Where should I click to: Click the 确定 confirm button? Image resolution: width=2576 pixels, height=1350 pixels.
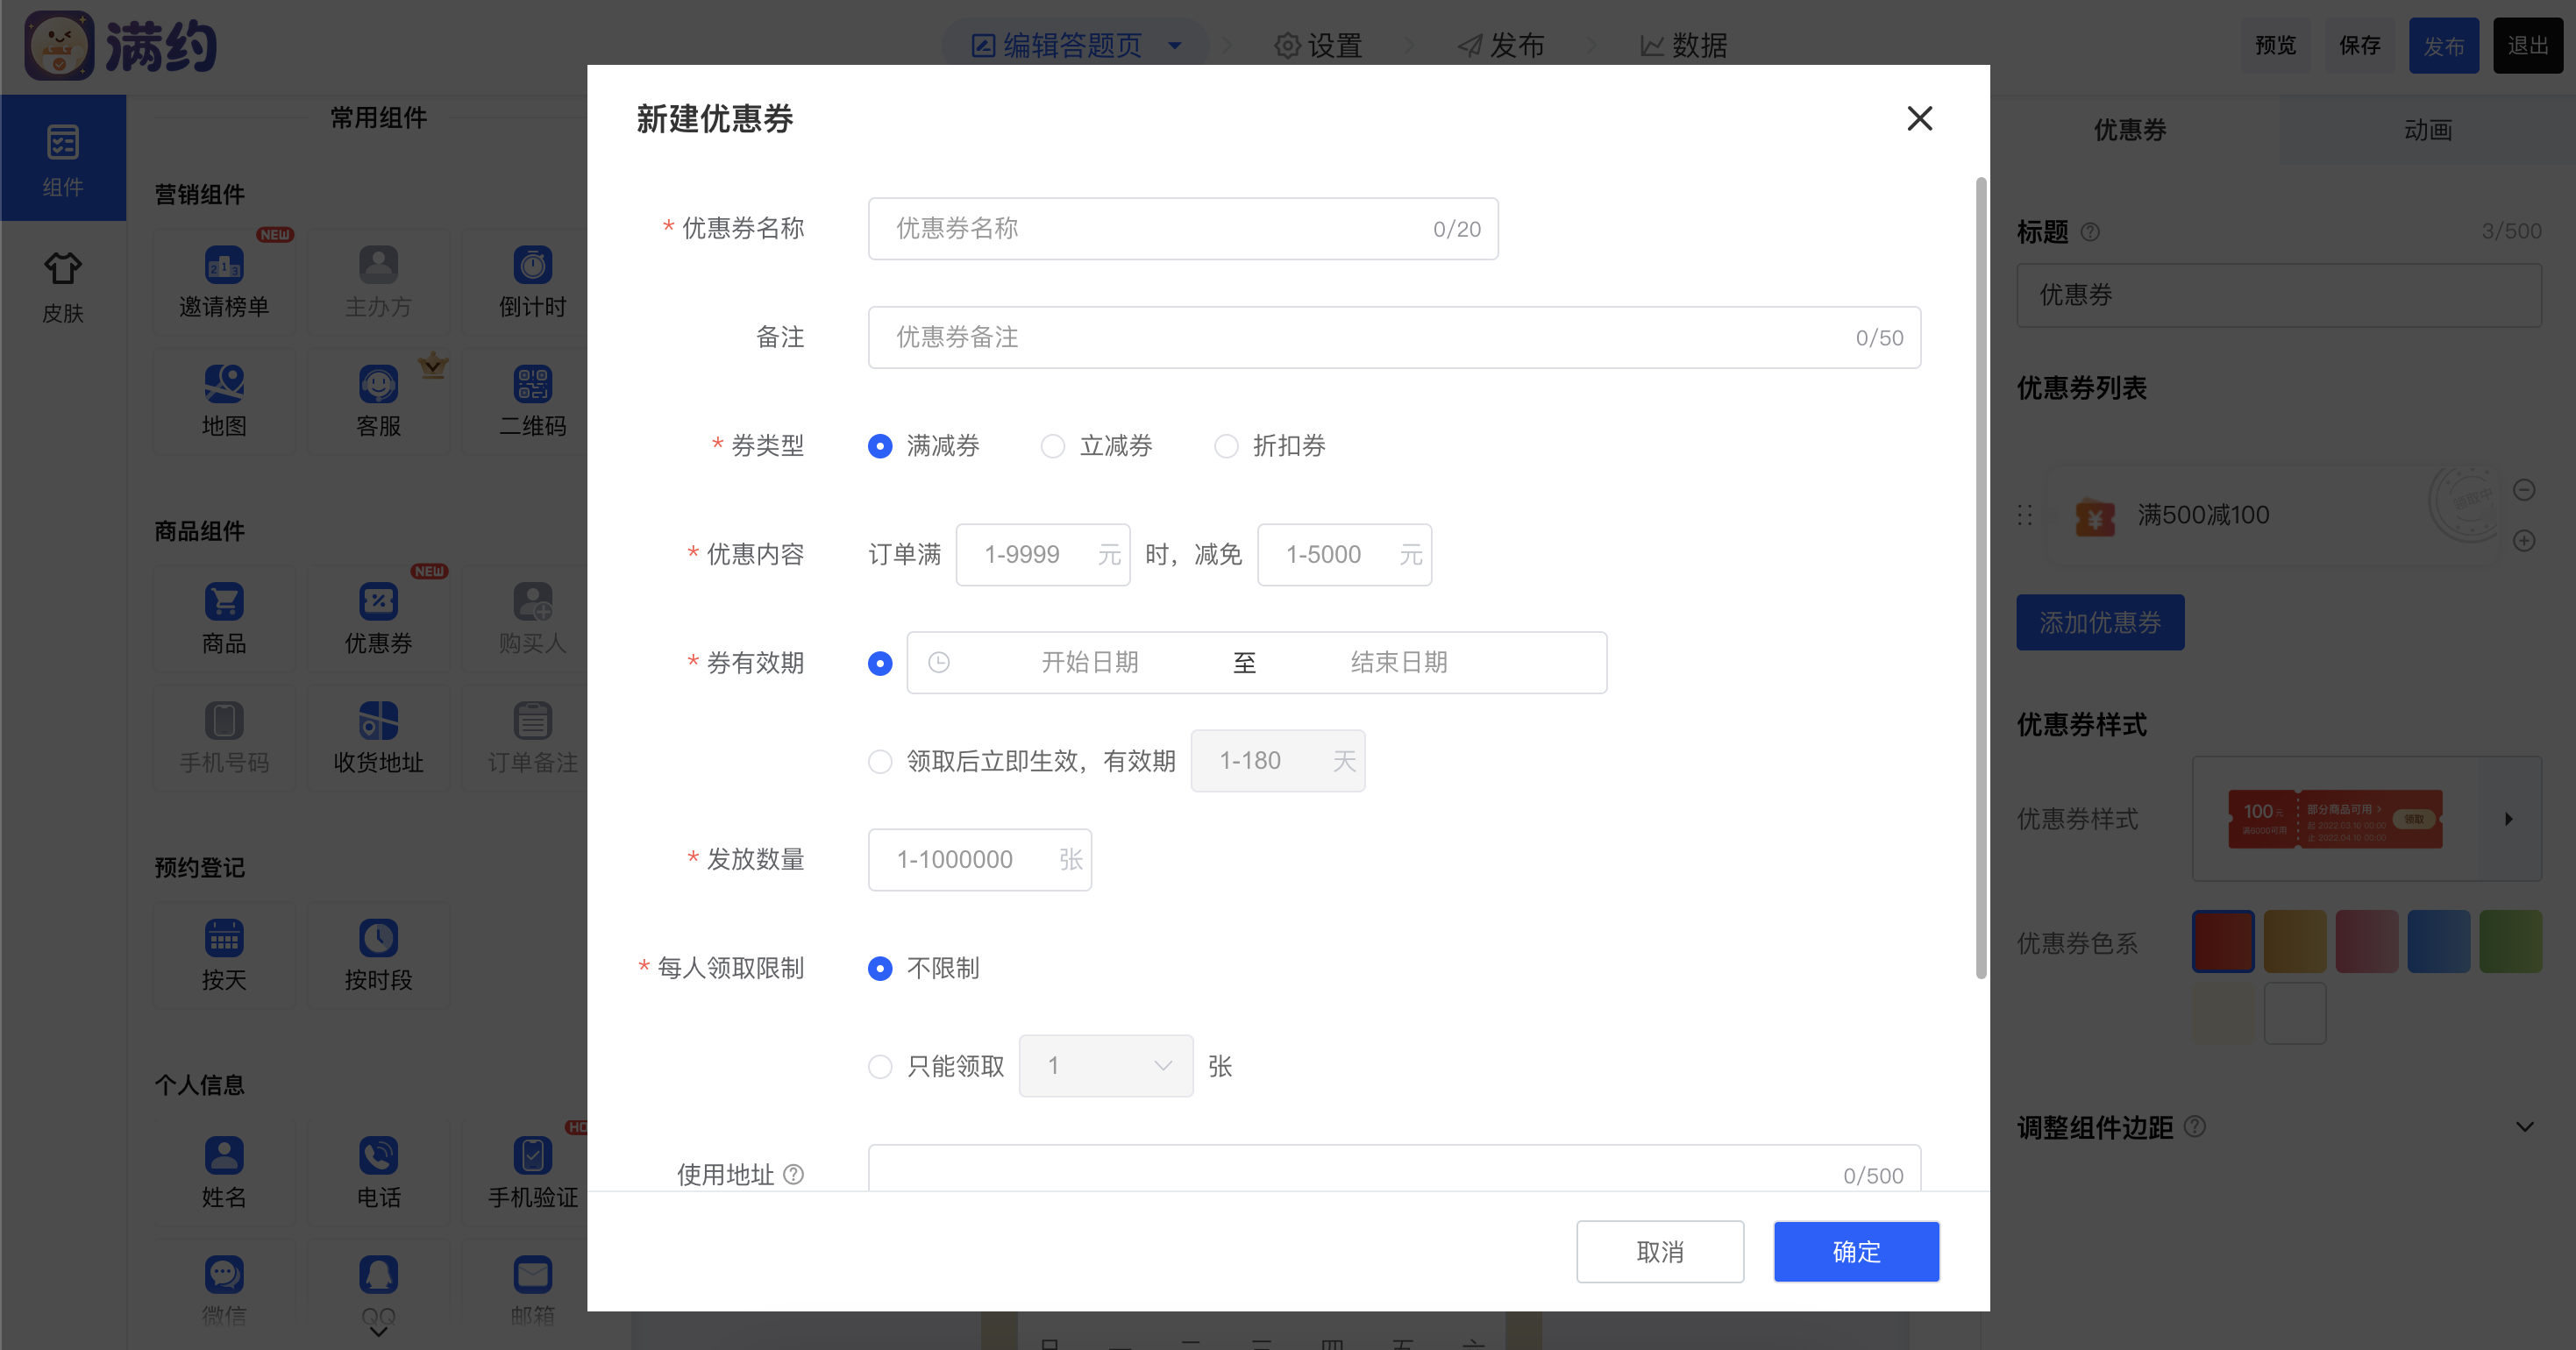pyautogui.click(x=1856, y=1252)
